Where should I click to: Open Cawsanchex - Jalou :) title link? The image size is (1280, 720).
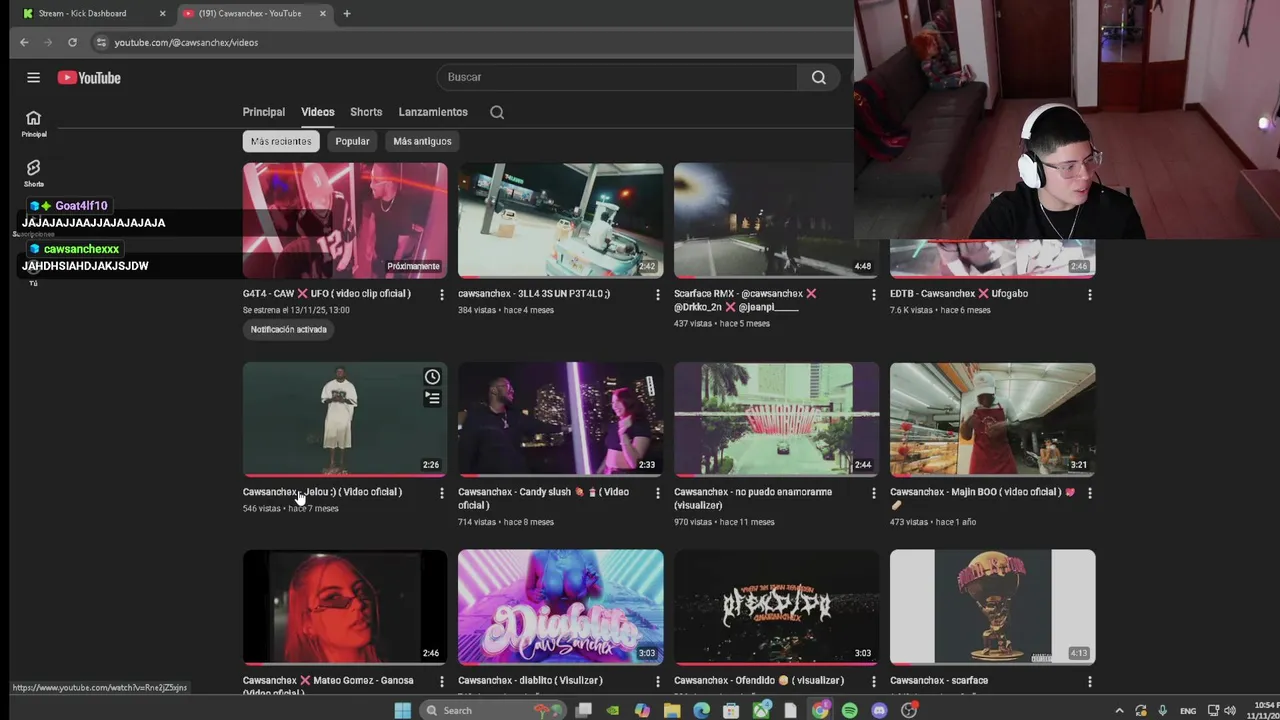tap(322, 492)
